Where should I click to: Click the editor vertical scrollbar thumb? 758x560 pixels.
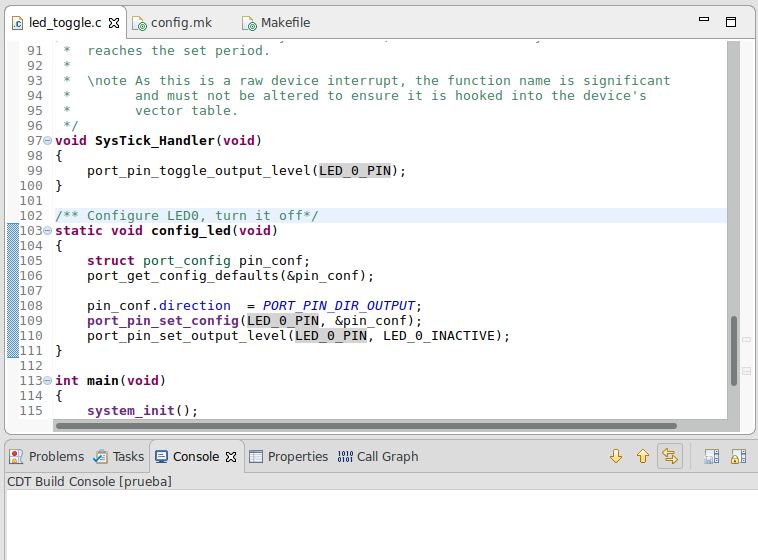(x=734, y=351)
